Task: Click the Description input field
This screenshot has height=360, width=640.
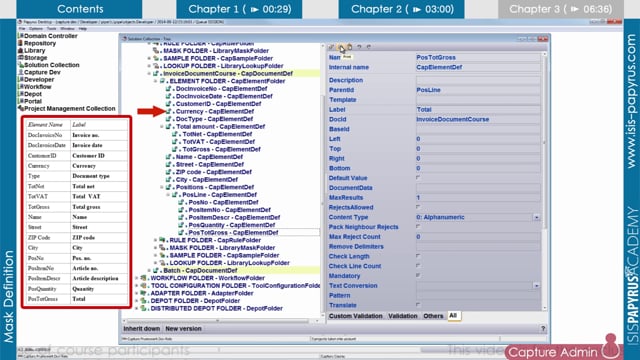Action: pyautogui.click(x=478, y=80)
